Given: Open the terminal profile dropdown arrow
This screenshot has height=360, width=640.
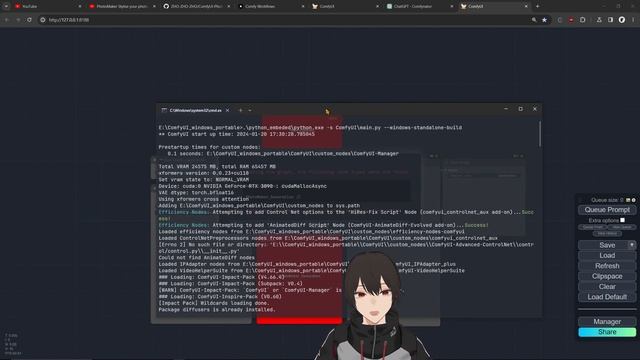Looking at the screenshot, I should tap(250, 110).
